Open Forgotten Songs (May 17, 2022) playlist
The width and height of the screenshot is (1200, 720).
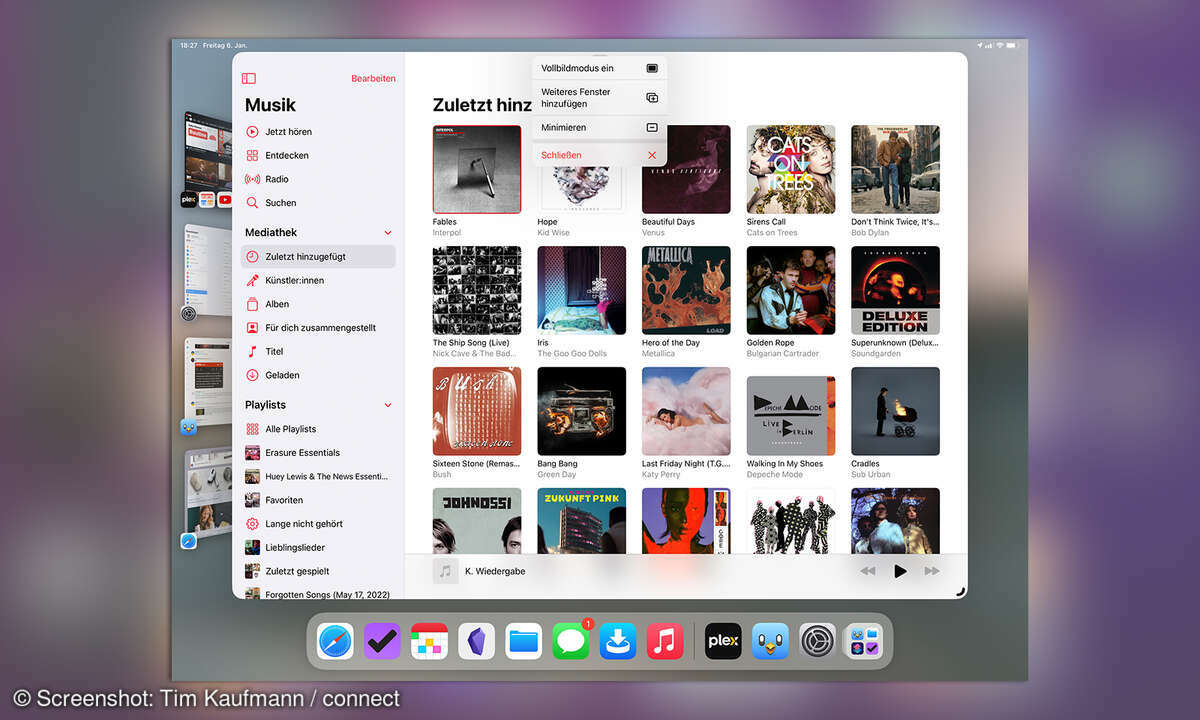(x=318, y=594)
